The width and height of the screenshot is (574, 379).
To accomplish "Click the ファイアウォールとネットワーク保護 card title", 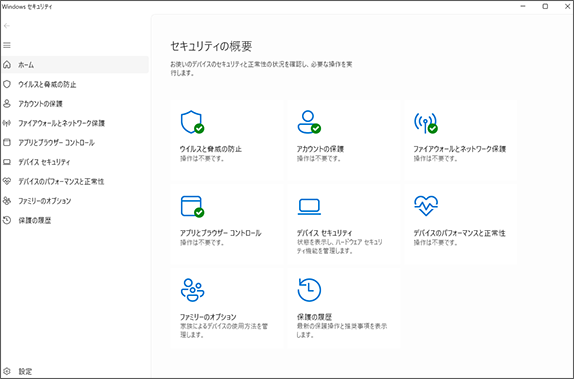I will coord(460,149).
